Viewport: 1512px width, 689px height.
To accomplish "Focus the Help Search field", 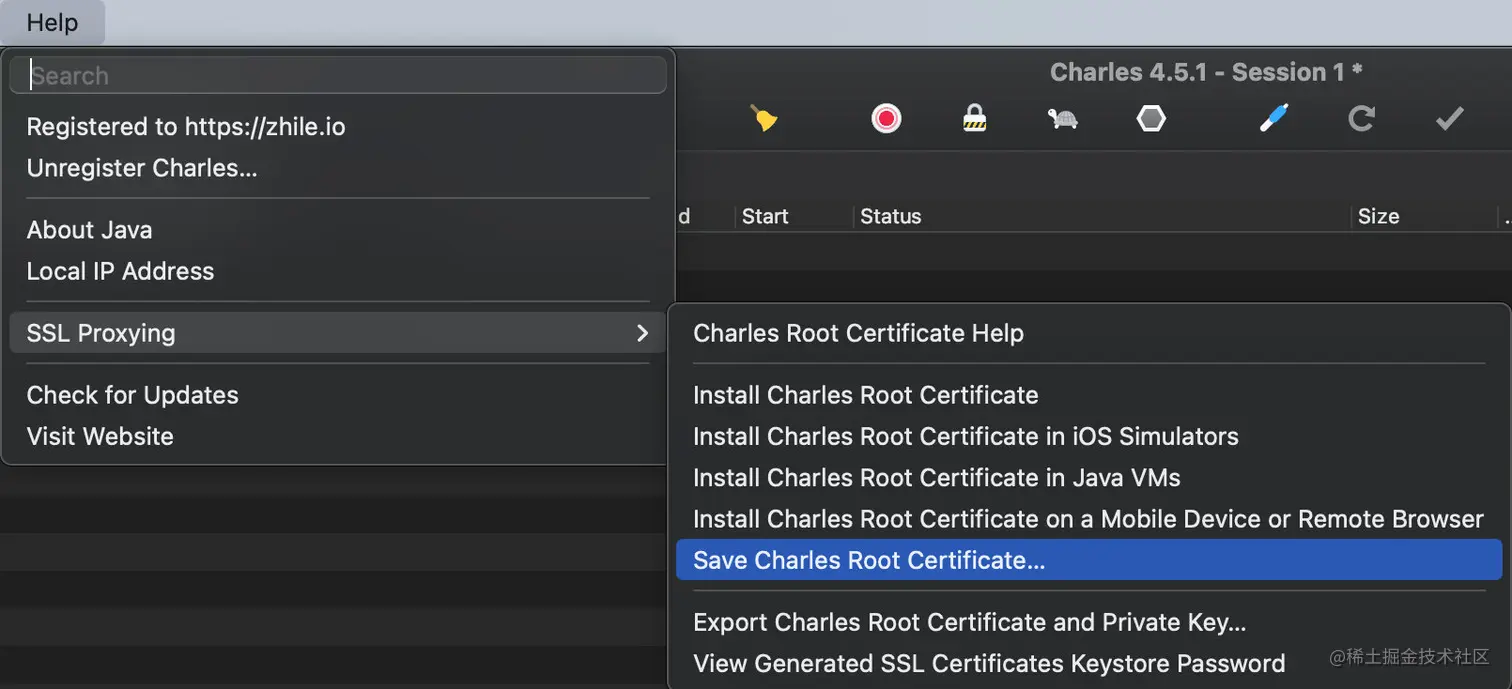I will point(338,75).
